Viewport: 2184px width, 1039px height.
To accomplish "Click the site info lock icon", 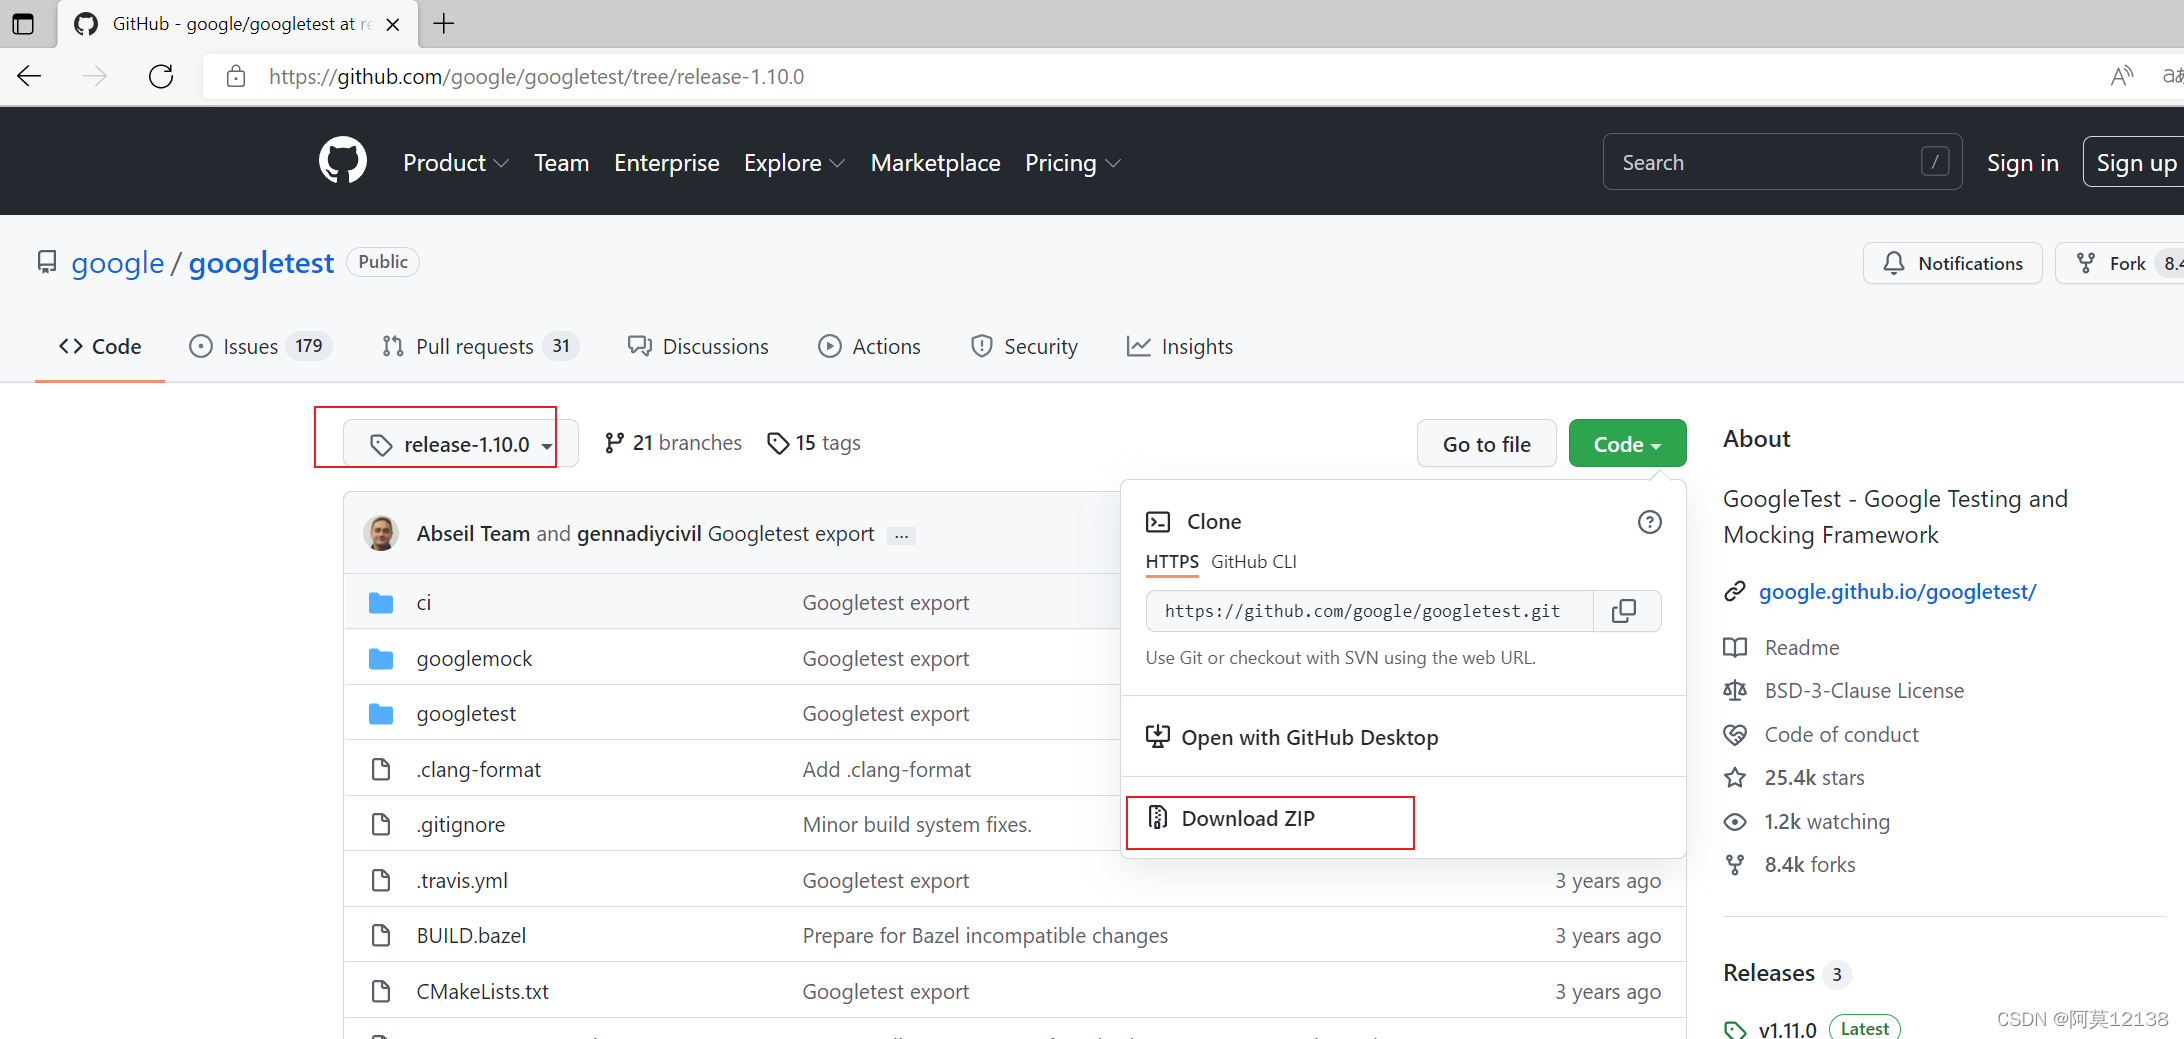I will pos(236,76).
